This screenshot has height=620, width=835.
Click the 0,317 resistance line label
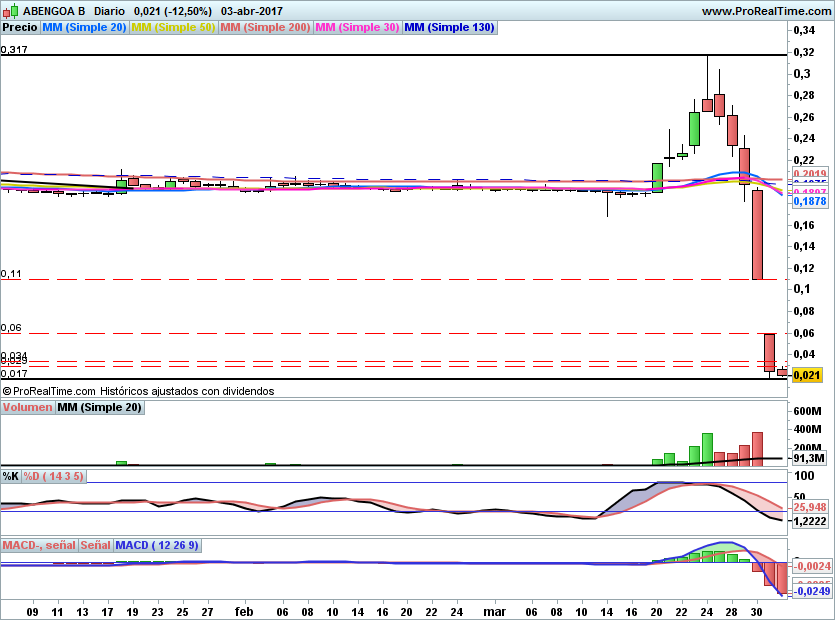(x=14, y=50)
